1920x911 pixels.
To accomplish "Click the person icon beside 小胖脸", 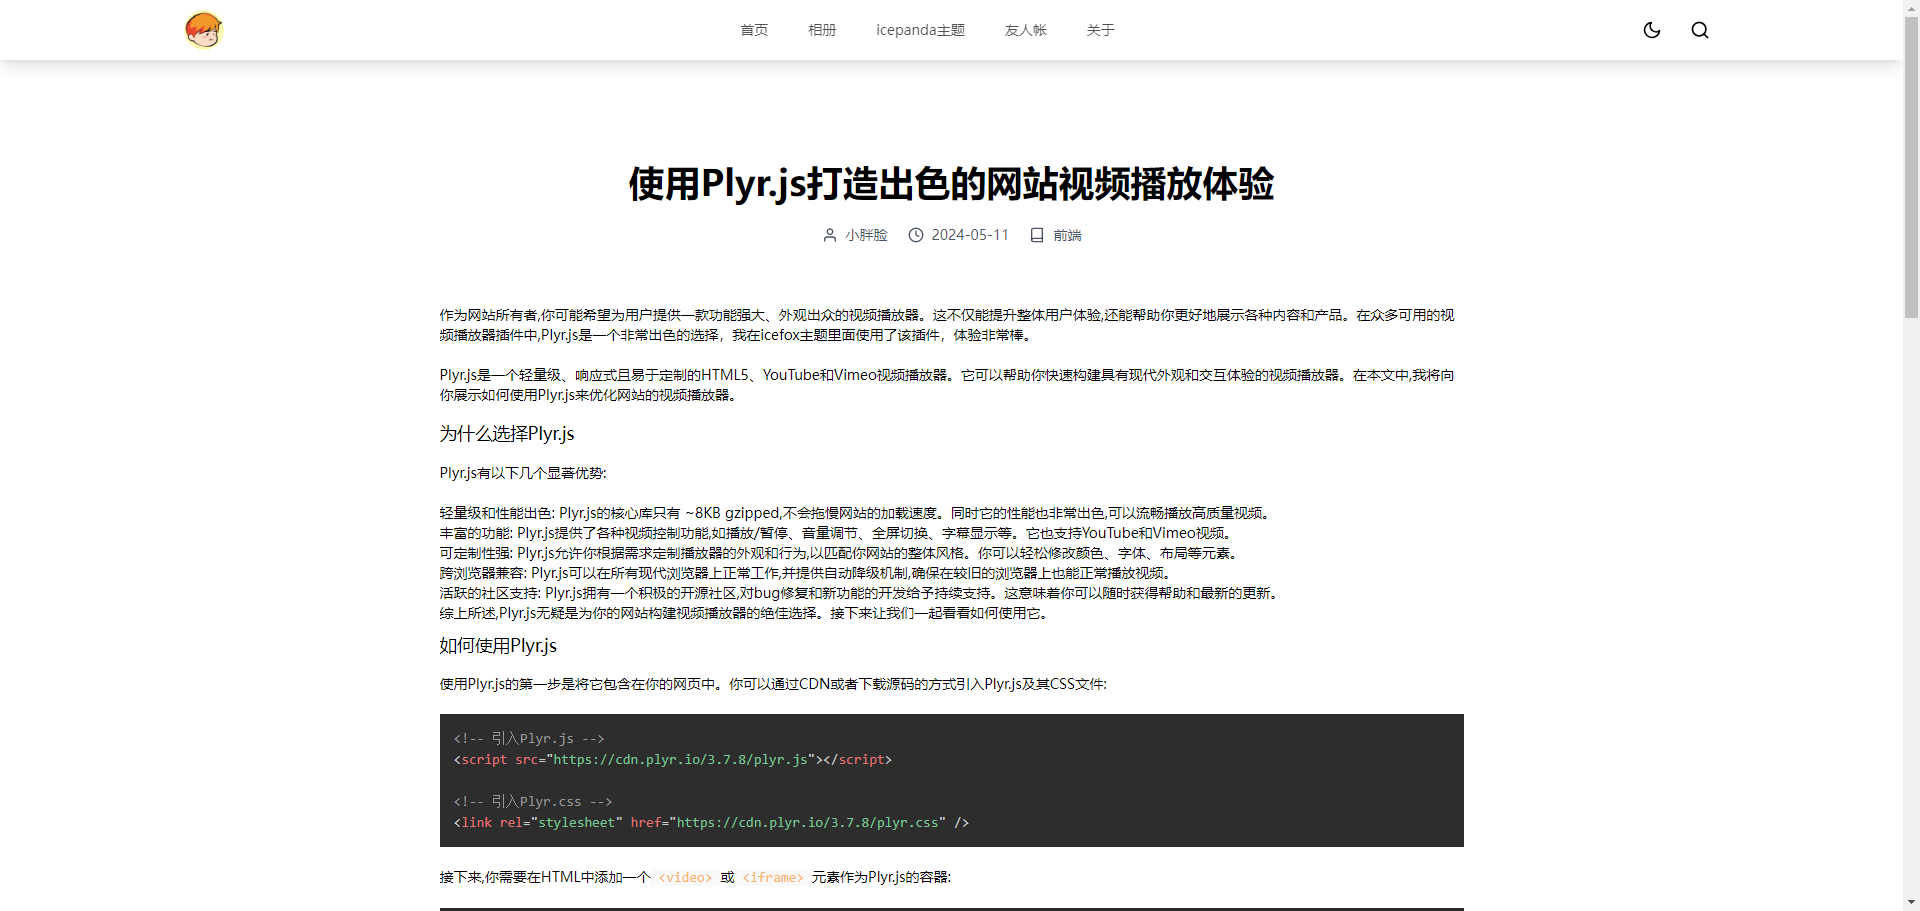I will click(x=829, y=235).
